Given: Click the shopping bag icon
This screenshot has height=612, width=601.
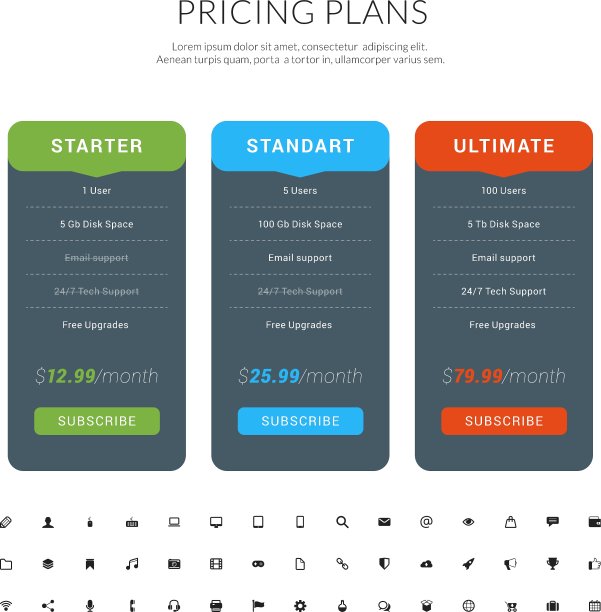Looking at the screenshot, I should [510, 522].
